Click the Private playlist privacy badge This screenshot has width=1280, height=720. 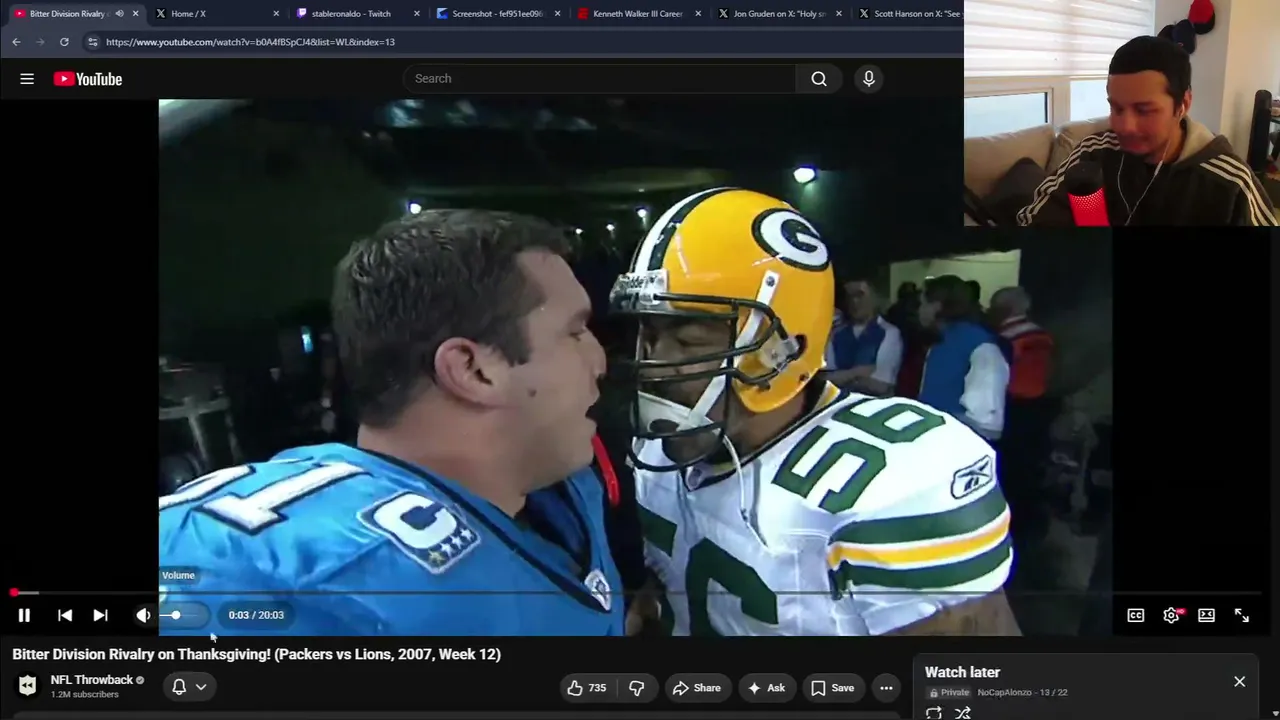tap(949, 692)
